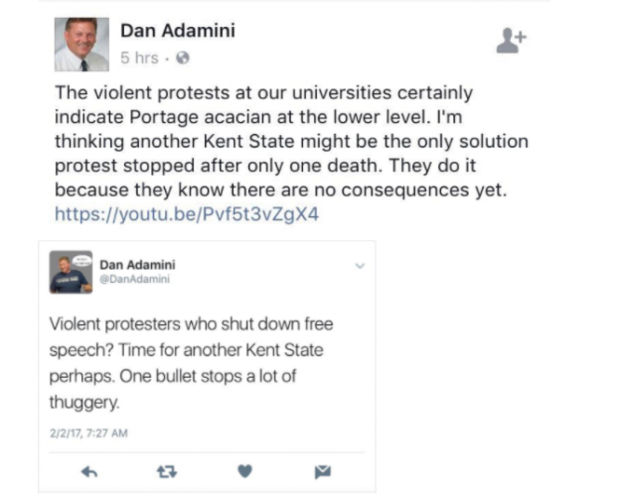620x499 pixels.
Task: Click Dan Adamini Facebook profile photo
Action: click(x=82, y=44)
